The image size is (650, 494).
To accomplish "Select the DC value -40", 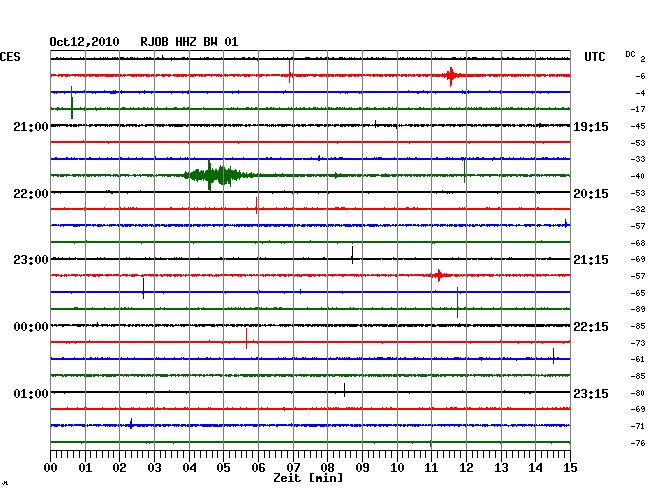I will click(638, 176).
